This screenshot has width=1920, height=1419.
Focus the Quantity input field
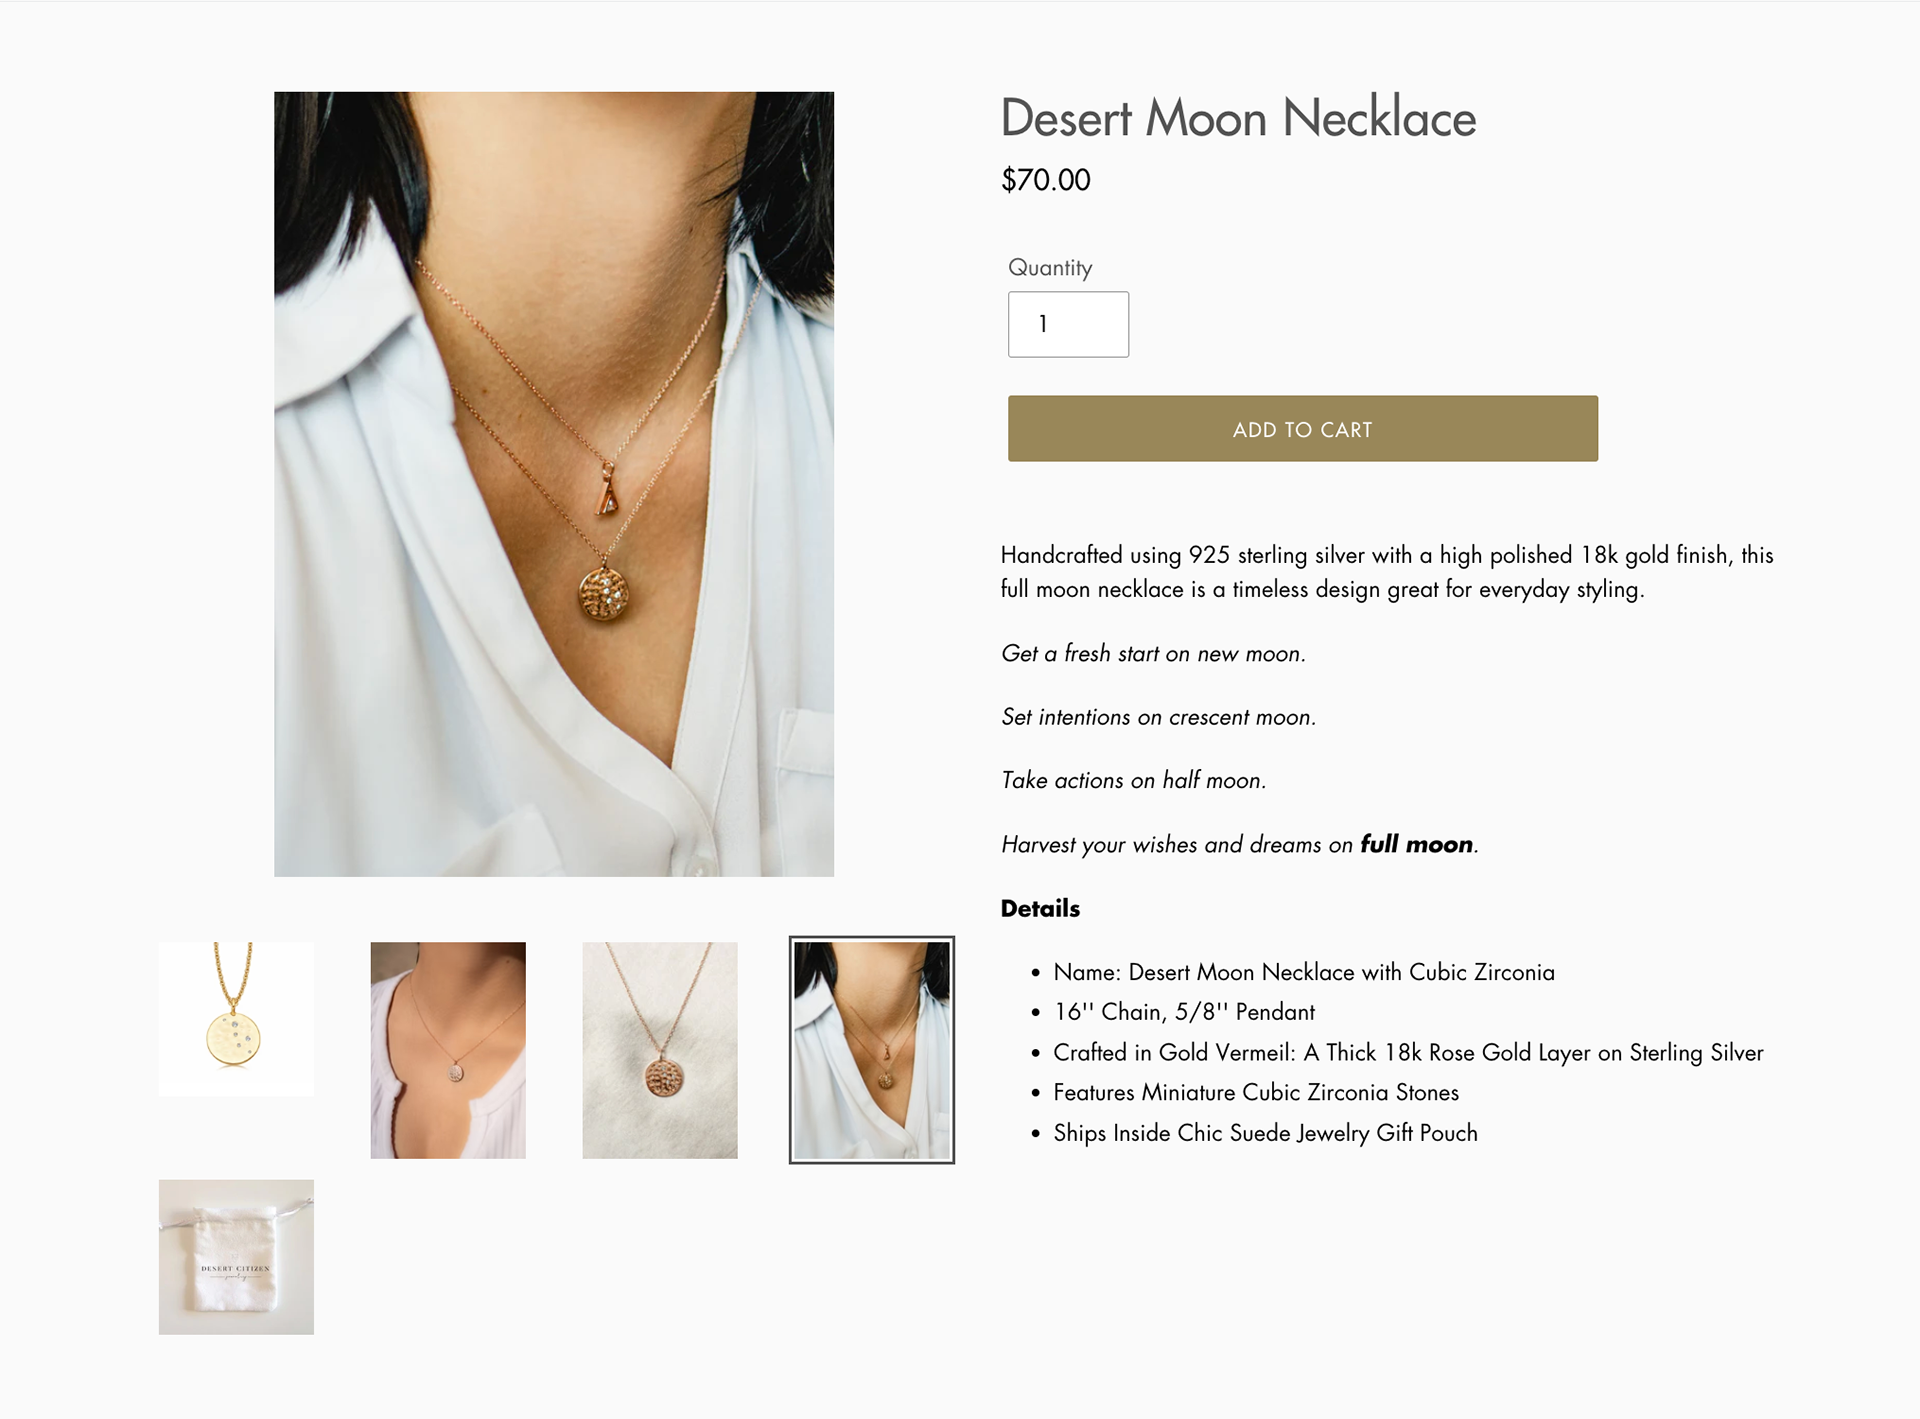coord(1068,324)
